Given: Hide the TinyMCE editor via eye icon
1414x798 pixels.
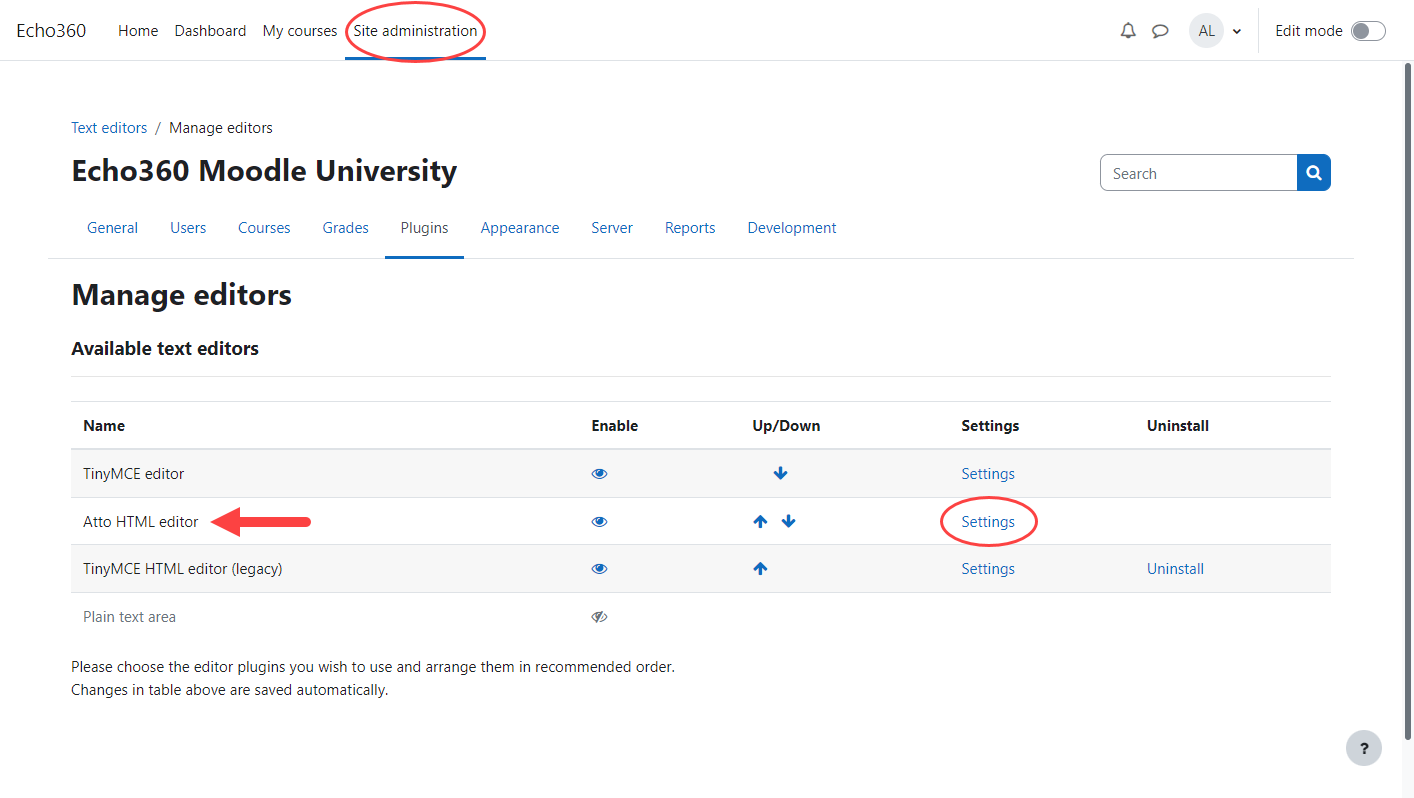Looking at the screenshot, I should click(600, 474).
